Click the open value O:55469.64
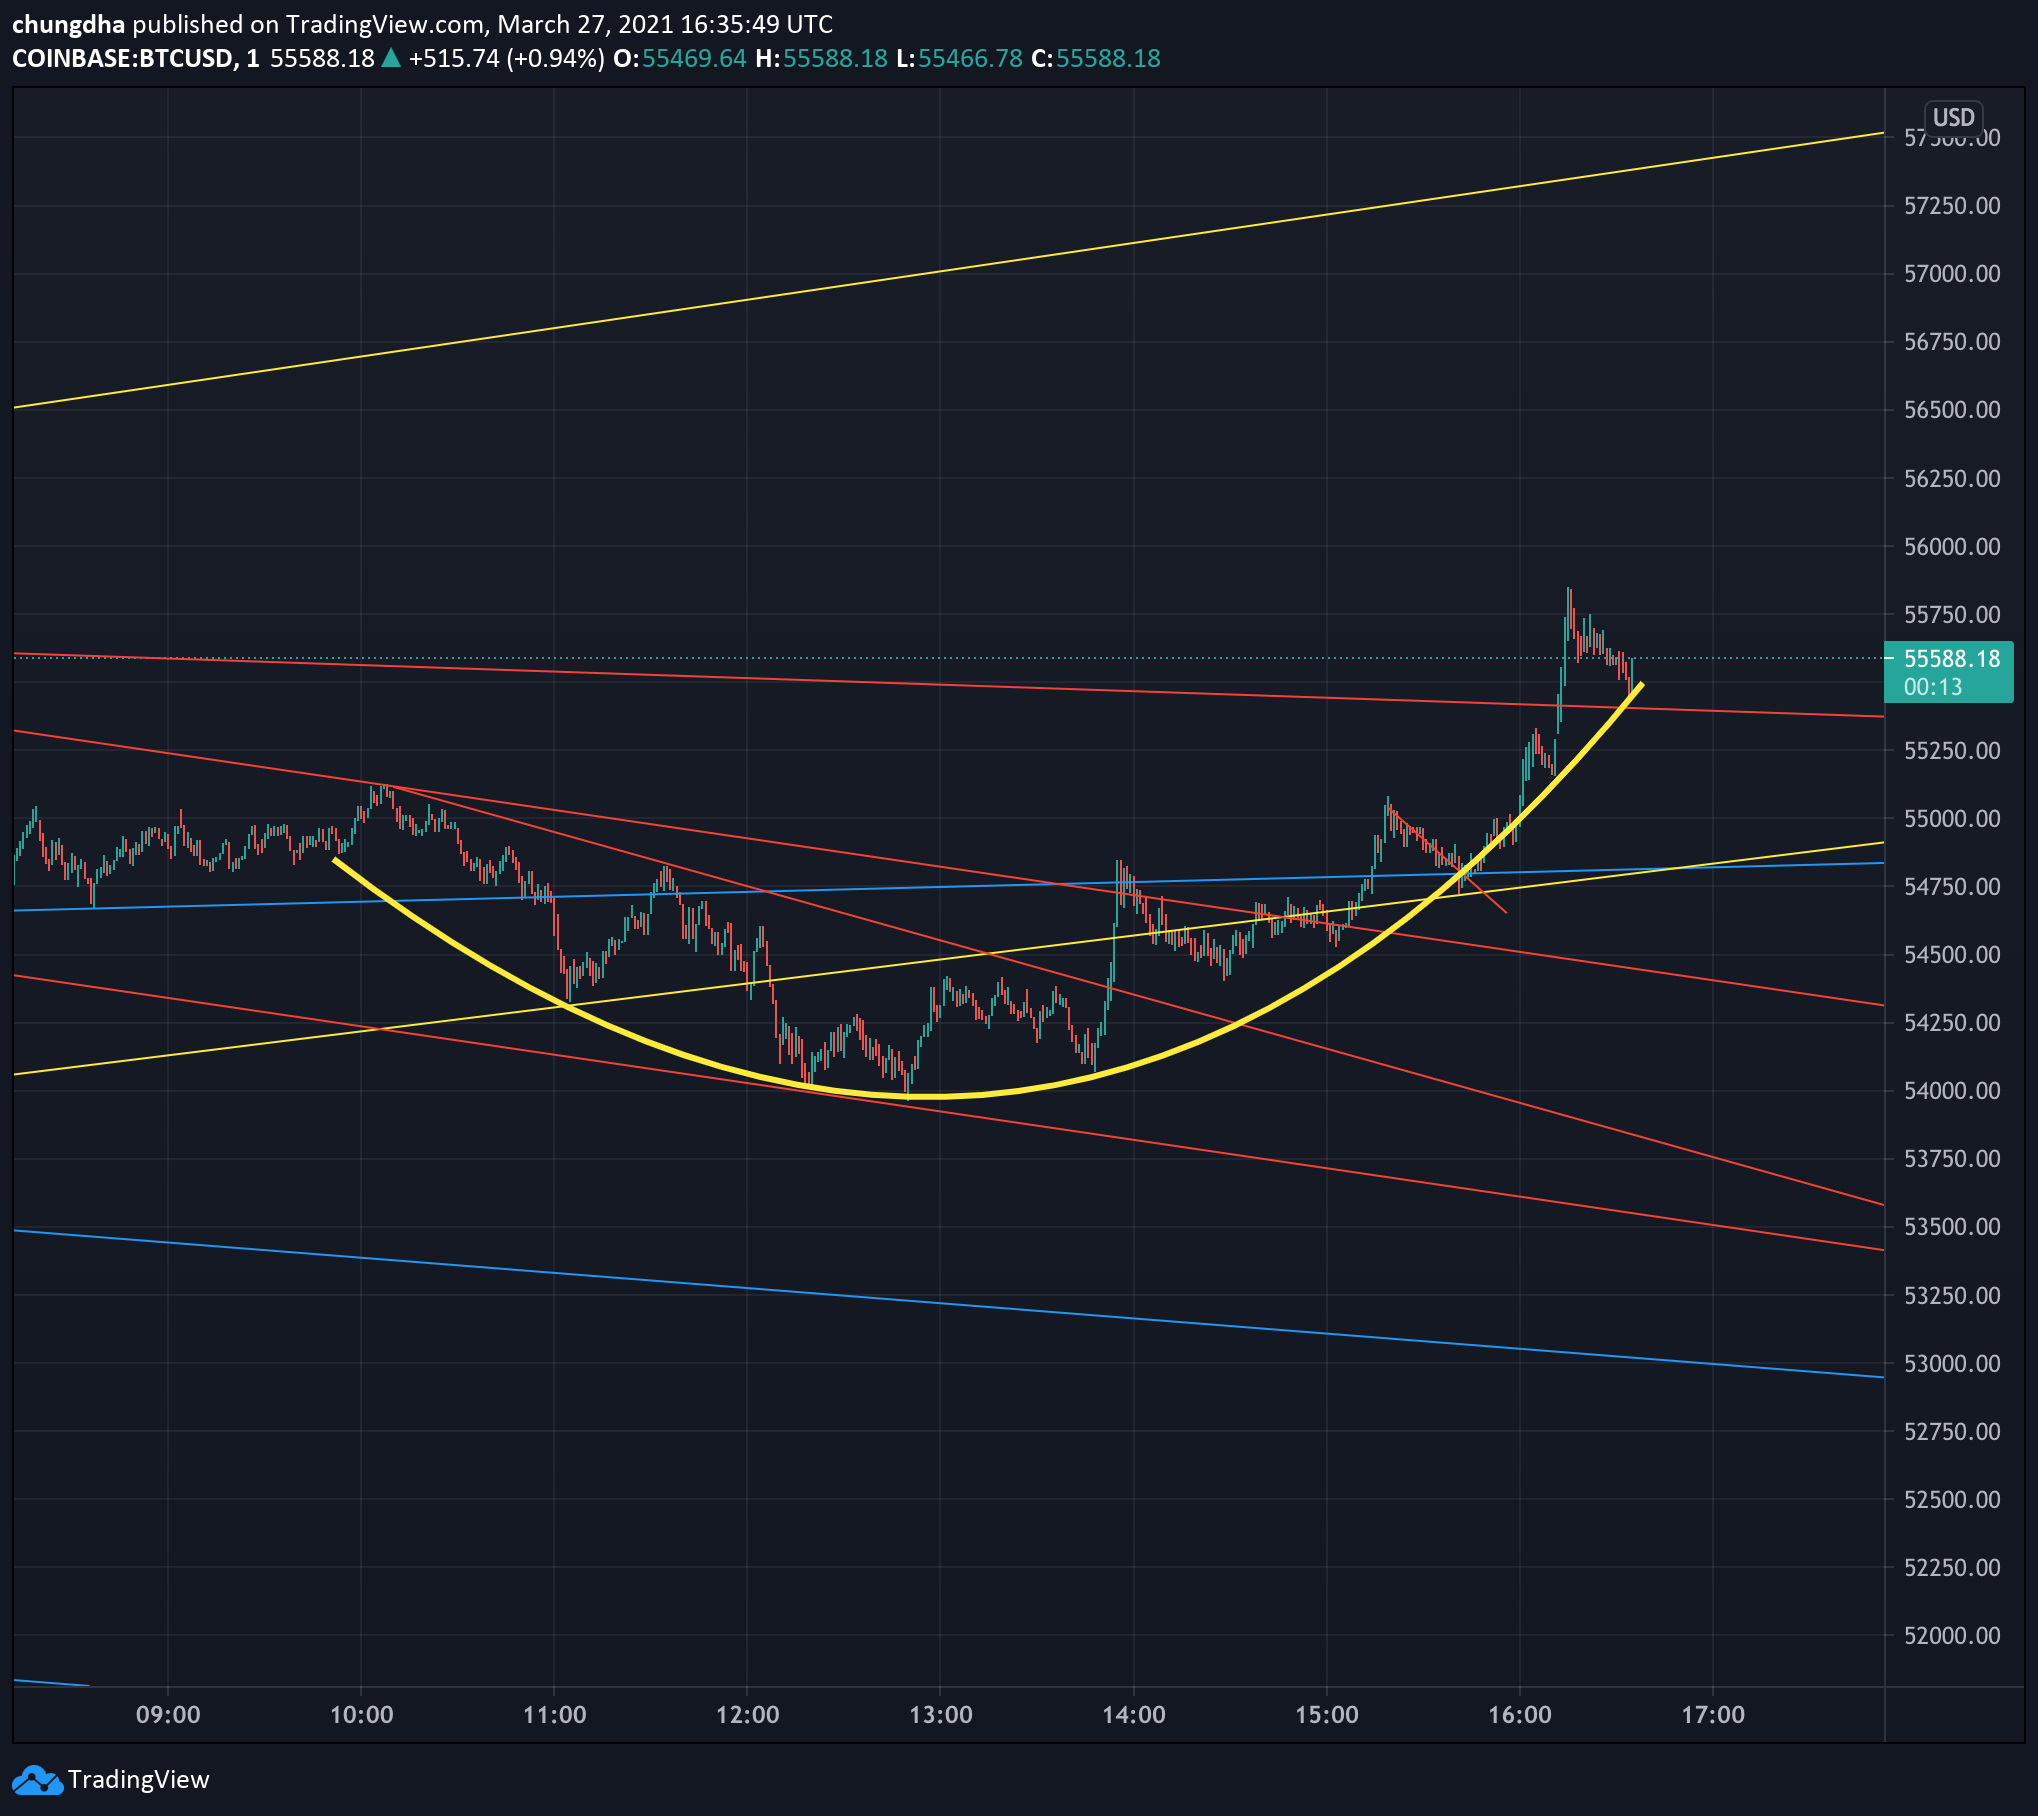The width and height of the screenshot is (2038, 1816). point(680,59)
